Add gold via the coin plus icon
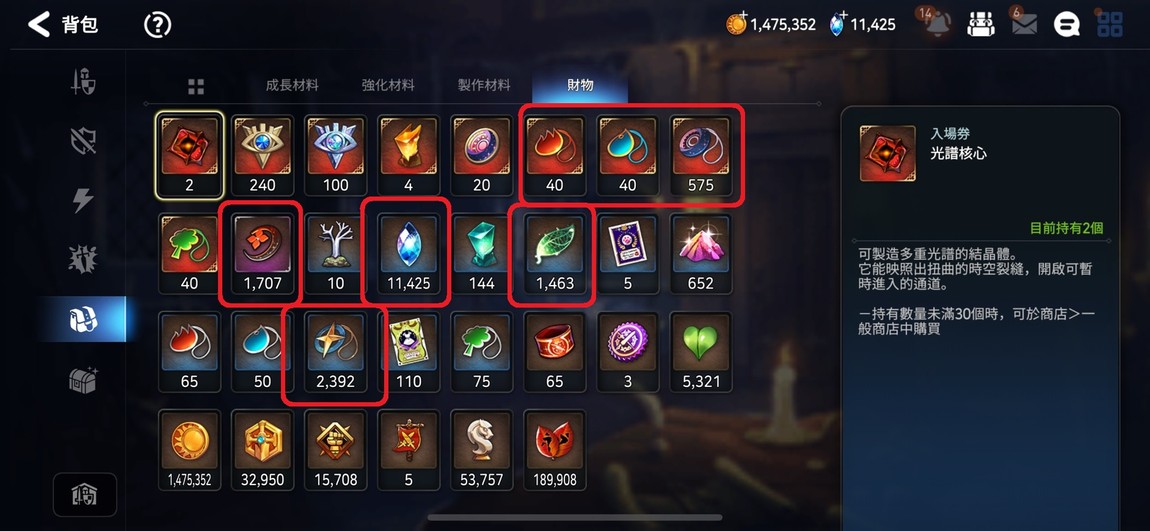 (736, 24)
